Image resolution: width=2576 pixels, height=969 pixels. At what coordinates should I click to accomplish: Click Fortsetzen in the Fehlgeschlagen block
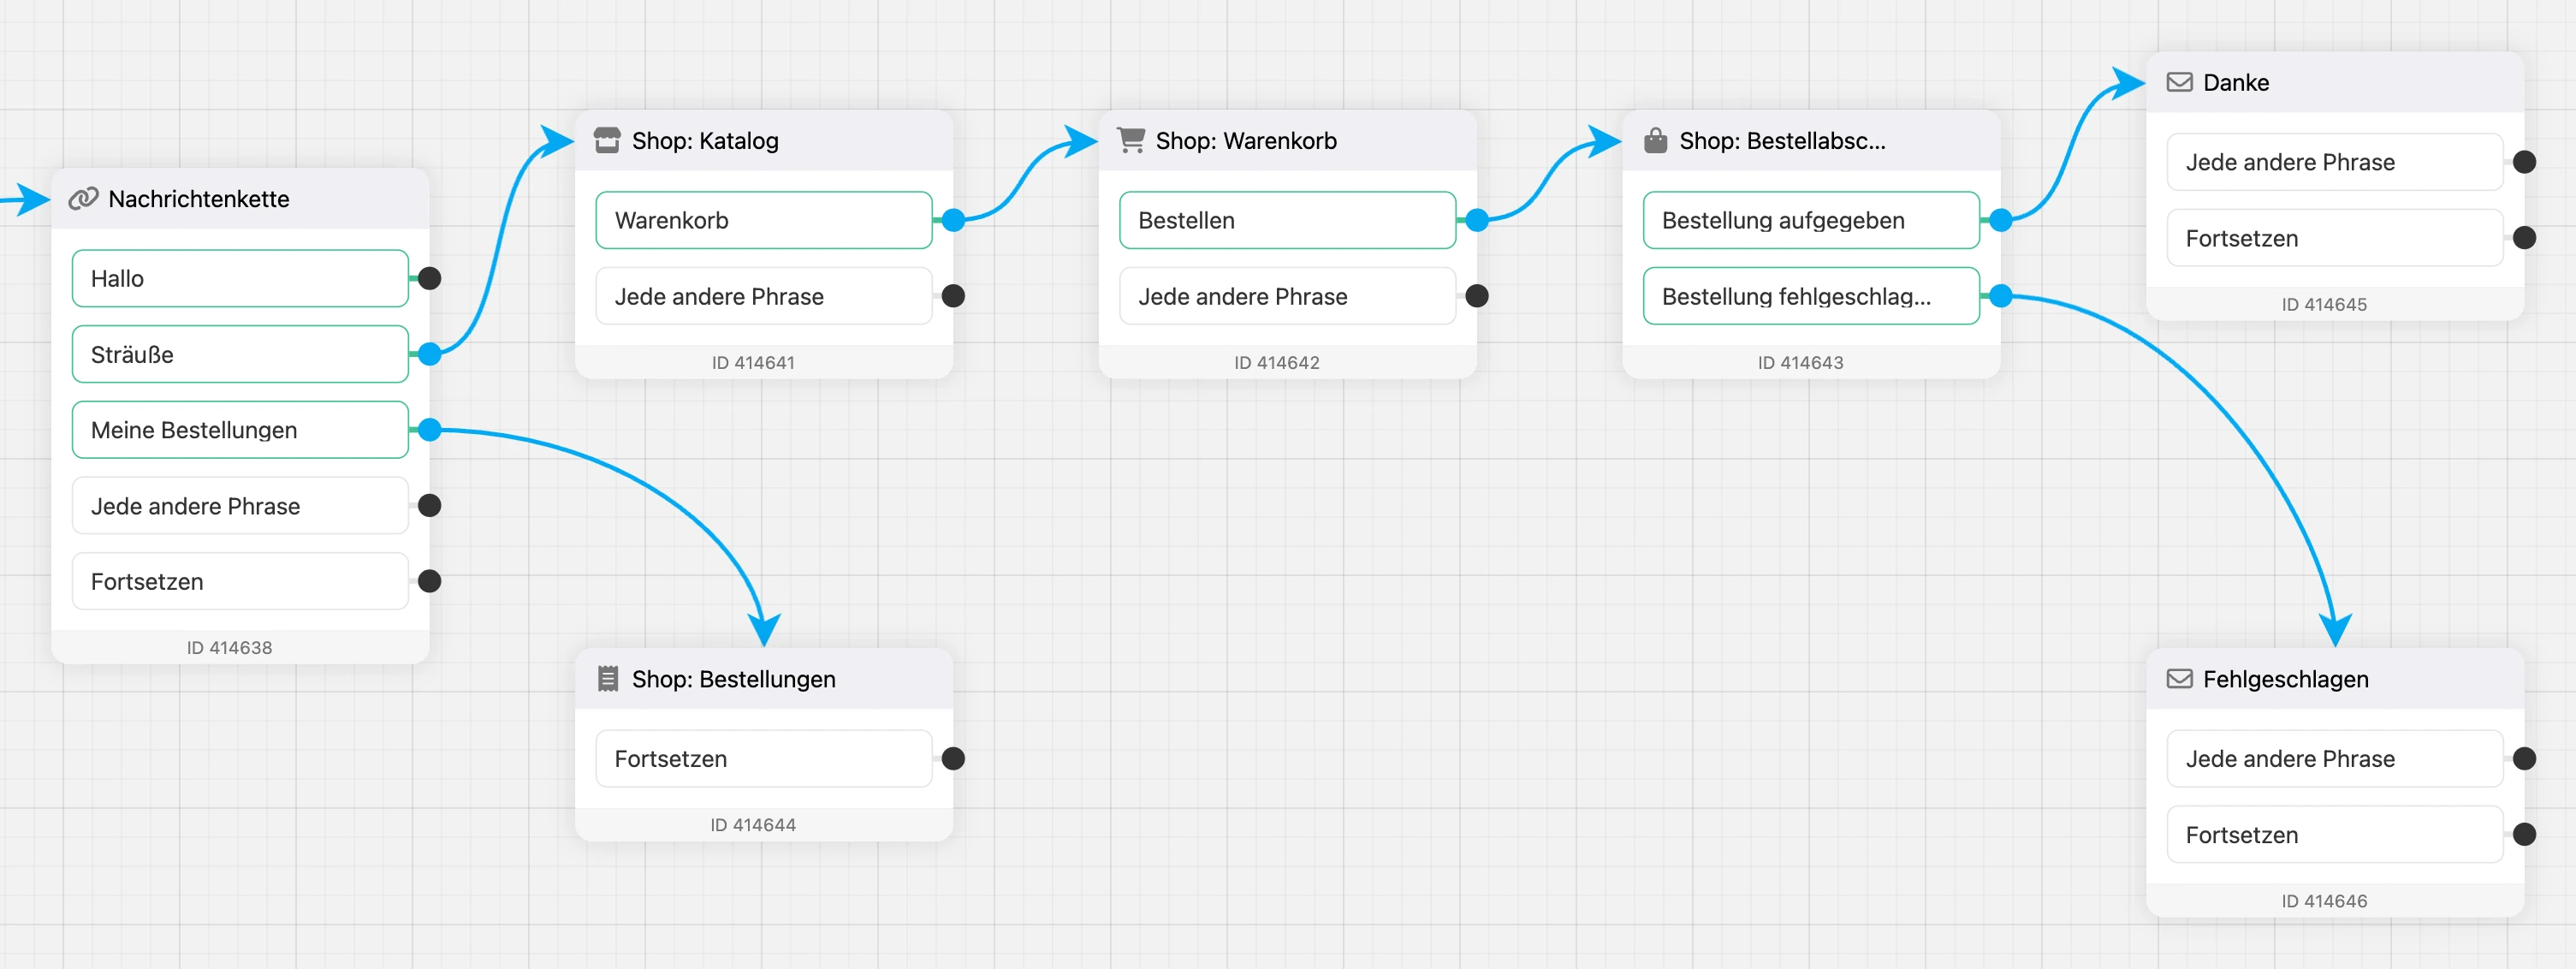[2335, 835]
